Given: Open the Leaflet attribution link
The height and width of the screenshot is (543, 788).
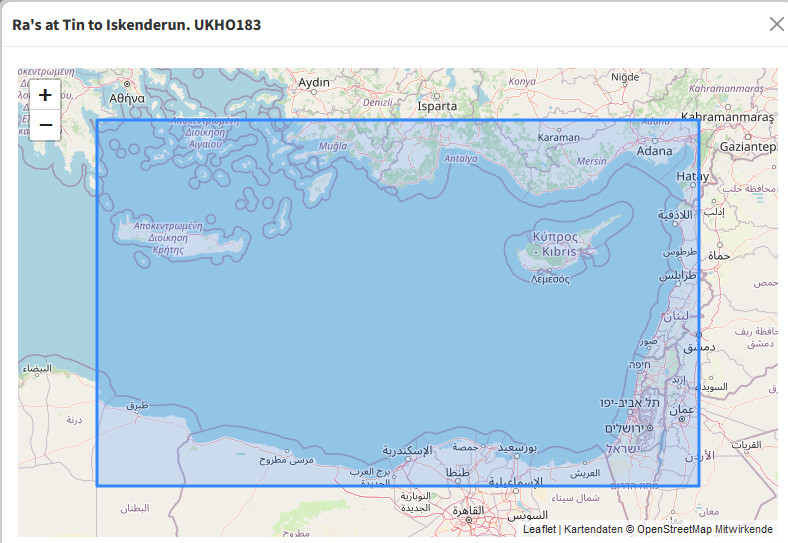Looking at the screenshot, I should tap(539, 529).
